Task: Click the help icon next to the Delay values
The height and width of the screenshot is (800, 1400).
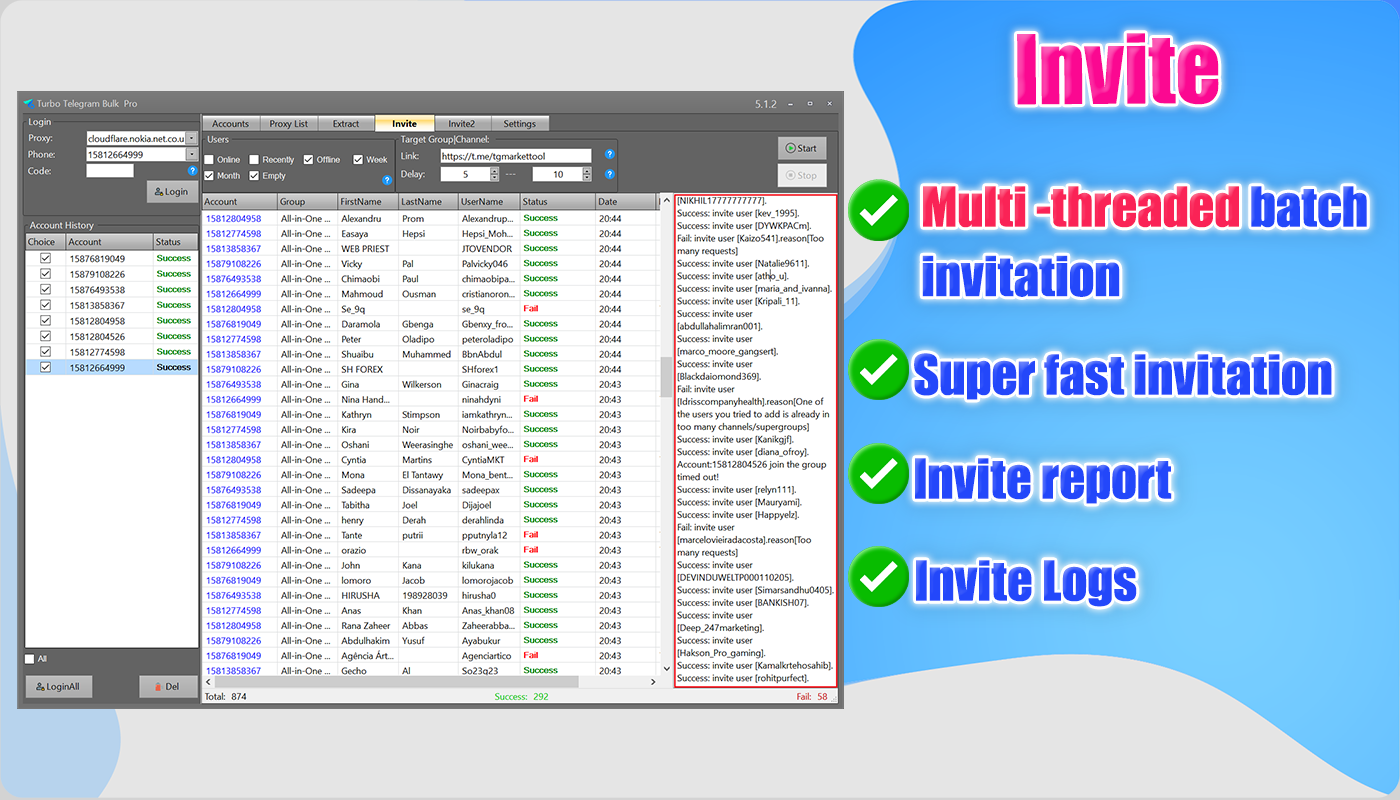Action: coord(609,174)
